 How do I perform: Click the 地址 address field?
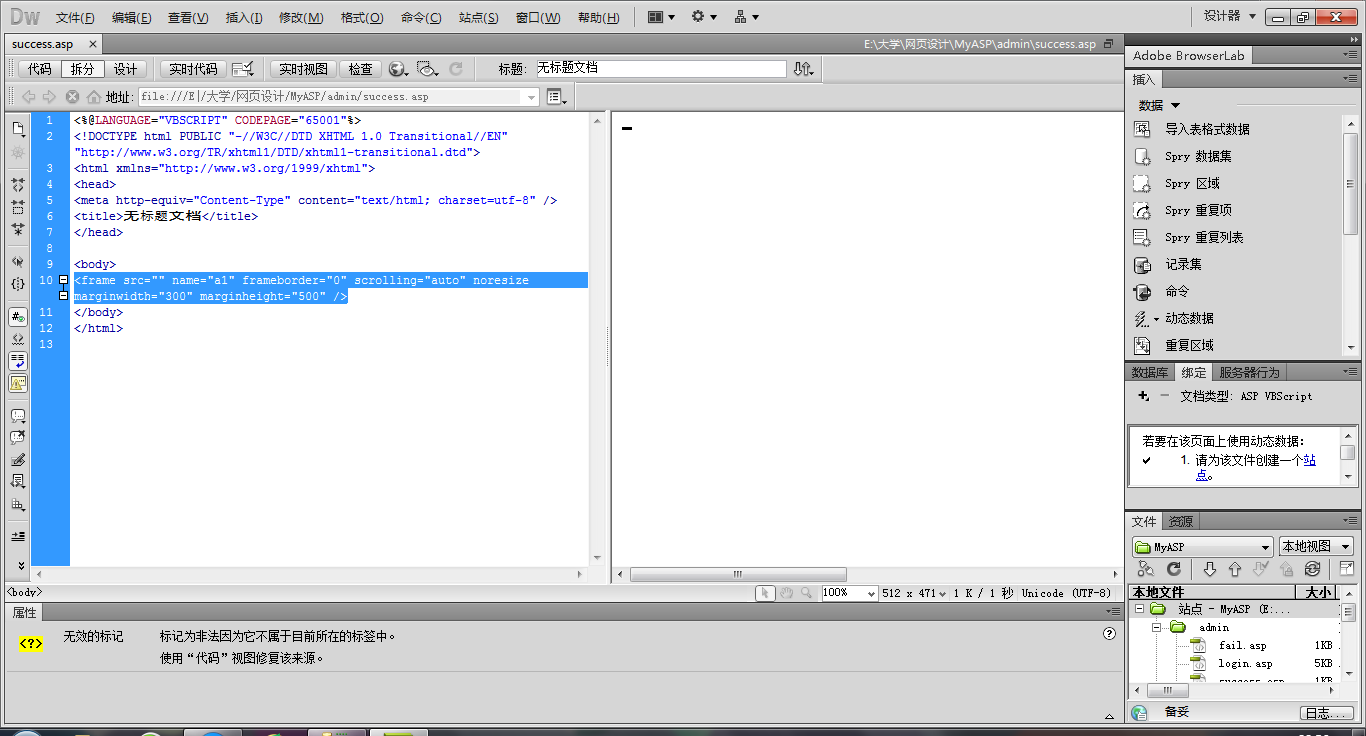click(339, 97)
